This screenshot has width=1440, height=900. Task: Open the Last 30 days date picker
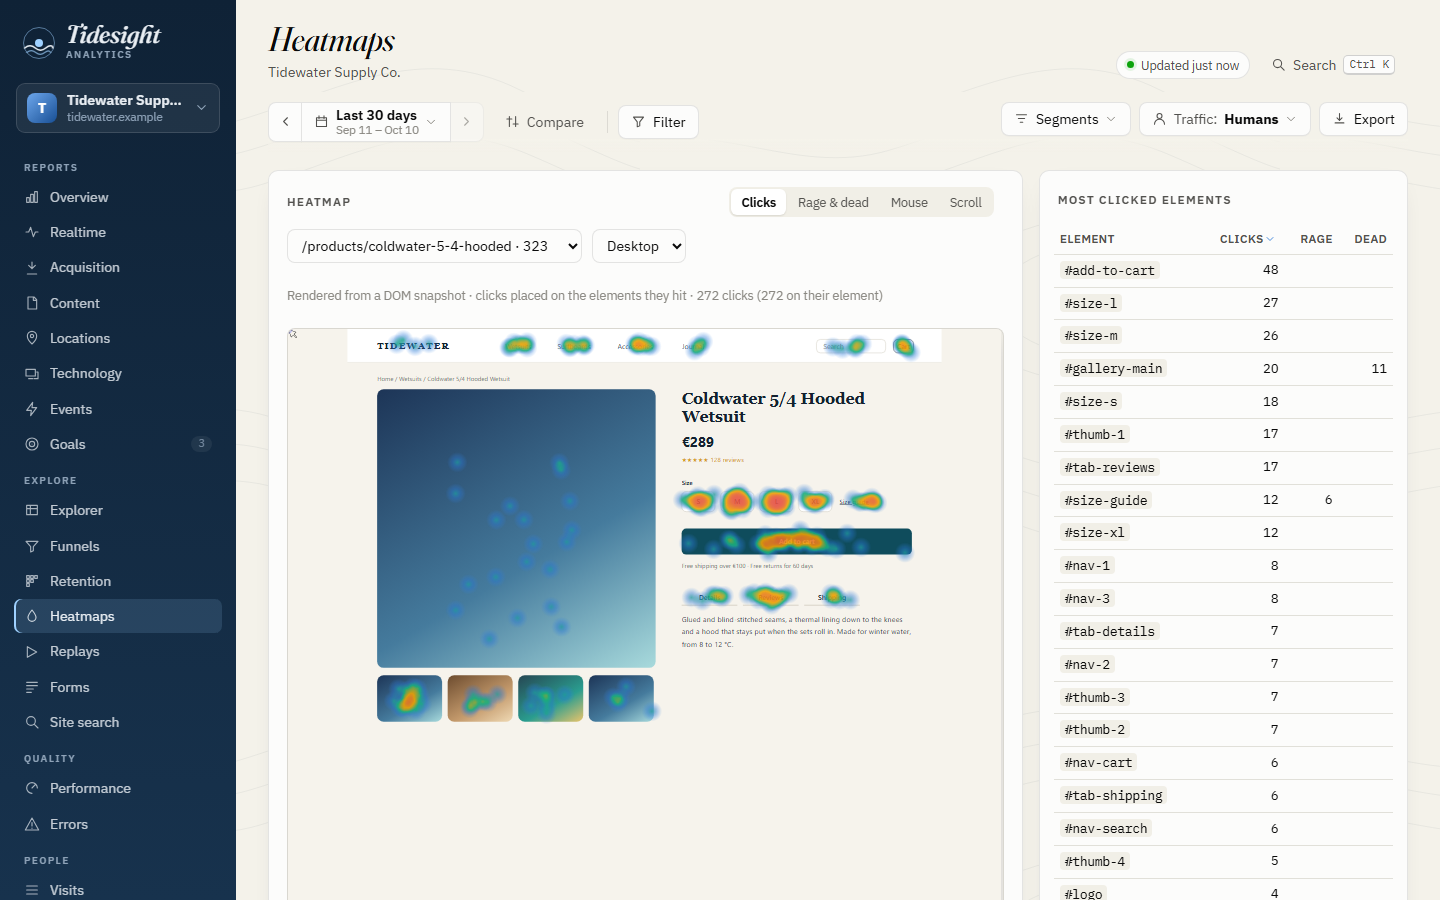(376, 122)
